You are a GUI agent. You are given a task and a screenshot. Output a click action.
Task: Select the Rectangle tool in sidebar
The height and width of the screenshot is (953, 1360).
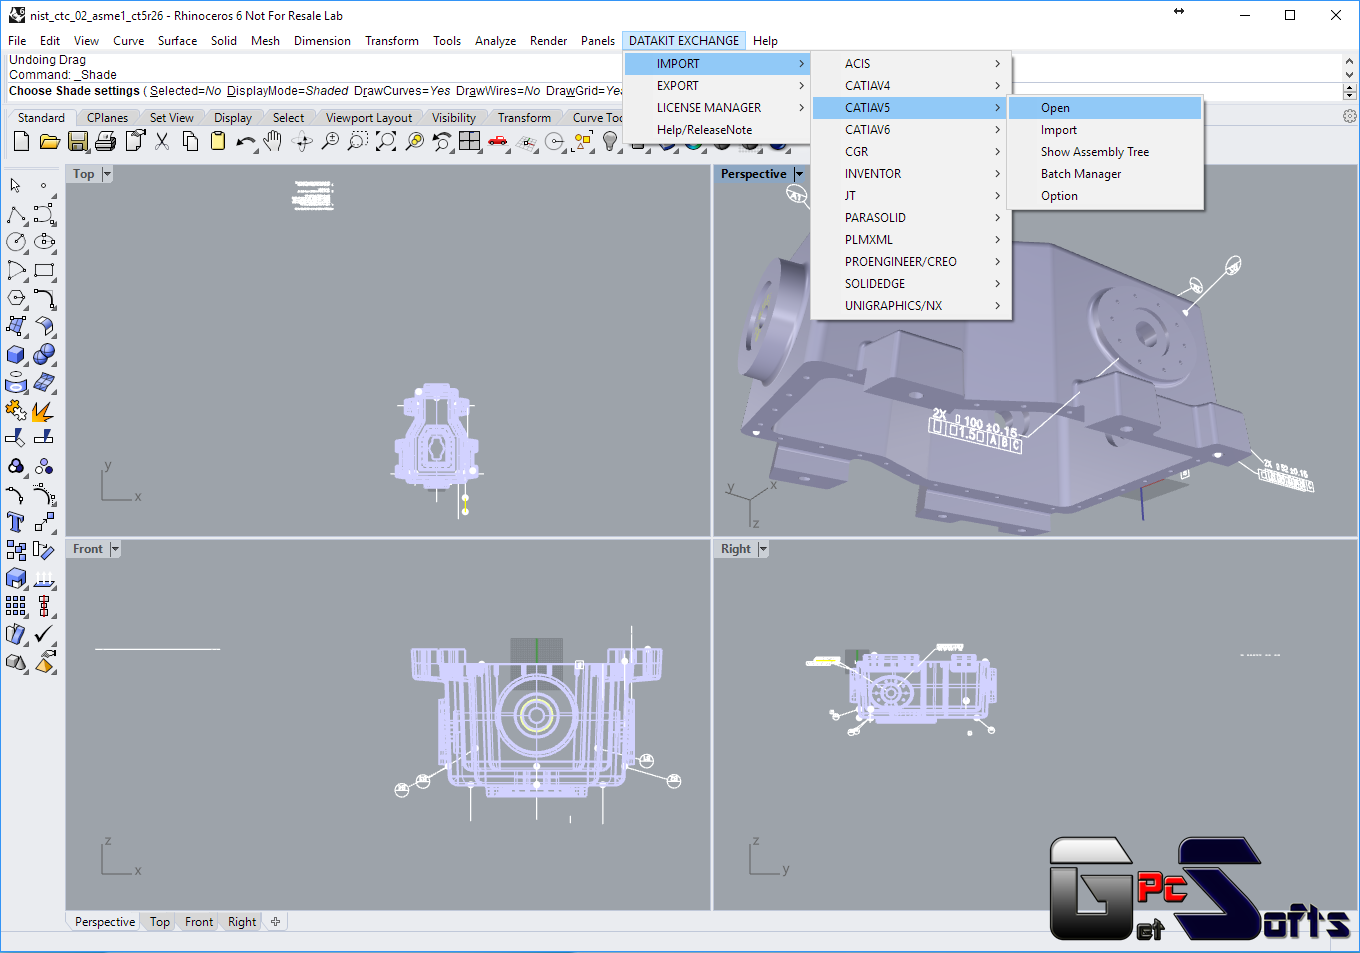44,270
